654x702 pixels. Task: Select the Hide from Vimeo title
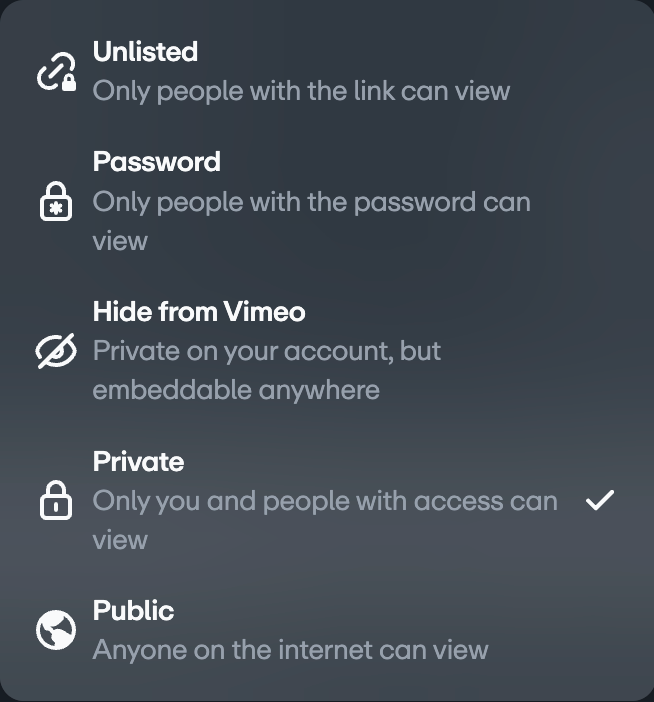click(x=198, y=312)
